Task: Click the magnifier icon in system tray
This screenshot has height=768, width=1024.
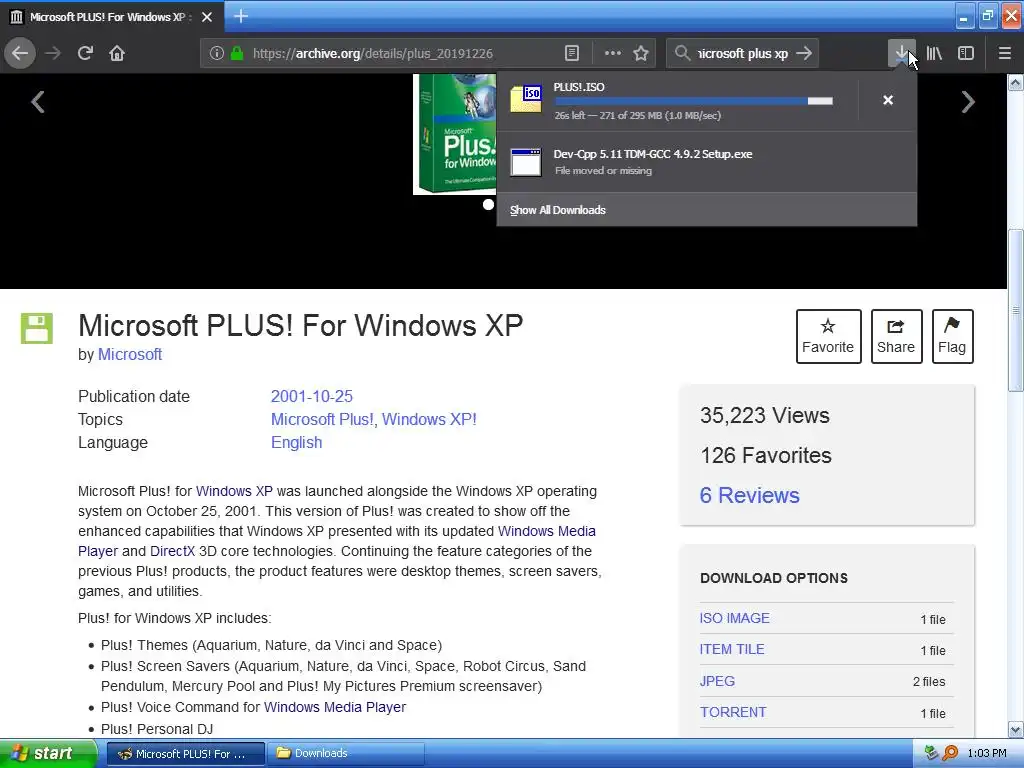Action: click(950, 753)
